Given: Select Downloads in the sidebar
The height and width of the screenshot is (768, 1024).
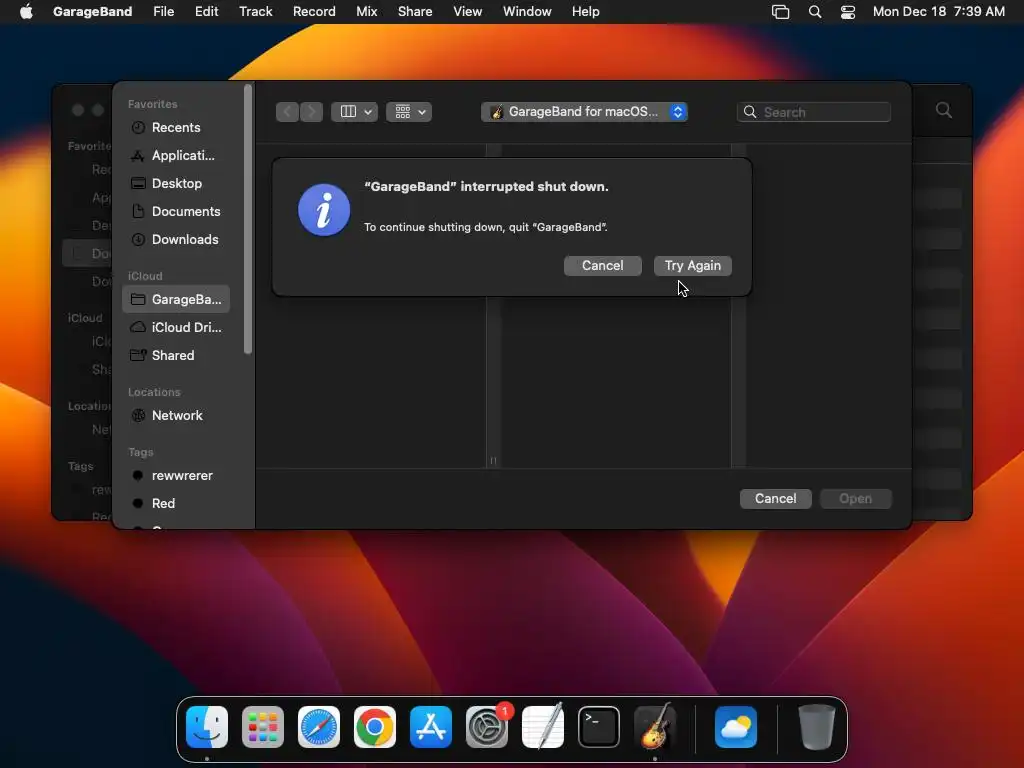Looking at the screenshot, I should tap(176, 240).
